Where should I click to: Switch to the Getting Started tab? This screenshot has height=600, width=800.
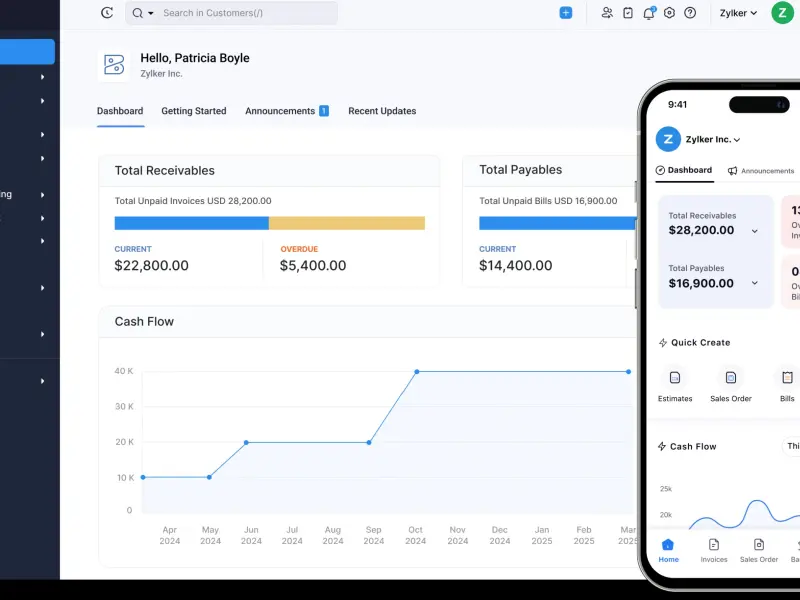click(194, 111)
